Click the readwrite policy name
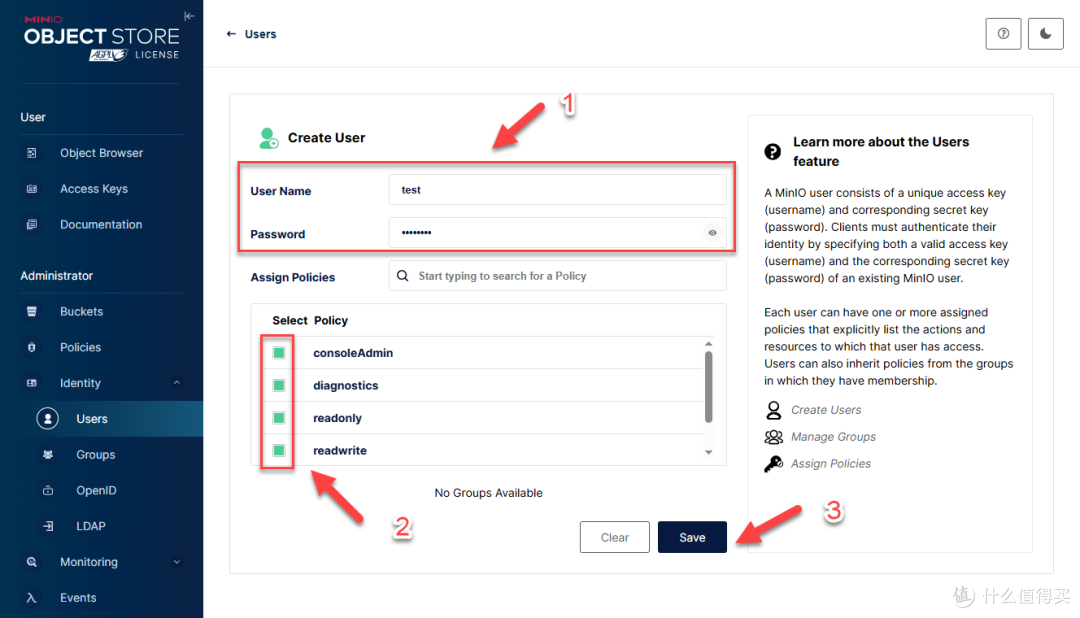Viewport: 1080px width, 618px height. pos(340,451)
